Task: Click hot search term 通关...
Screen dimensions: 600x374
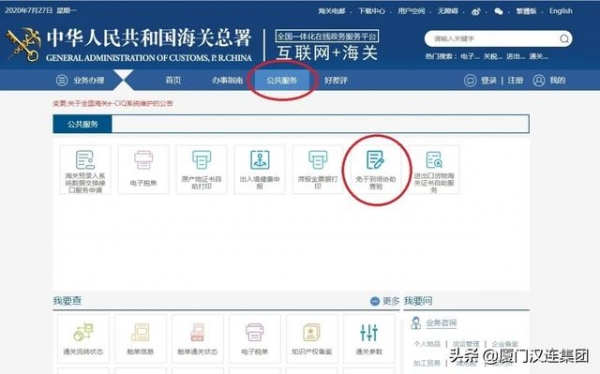Action: click(539, 57)
